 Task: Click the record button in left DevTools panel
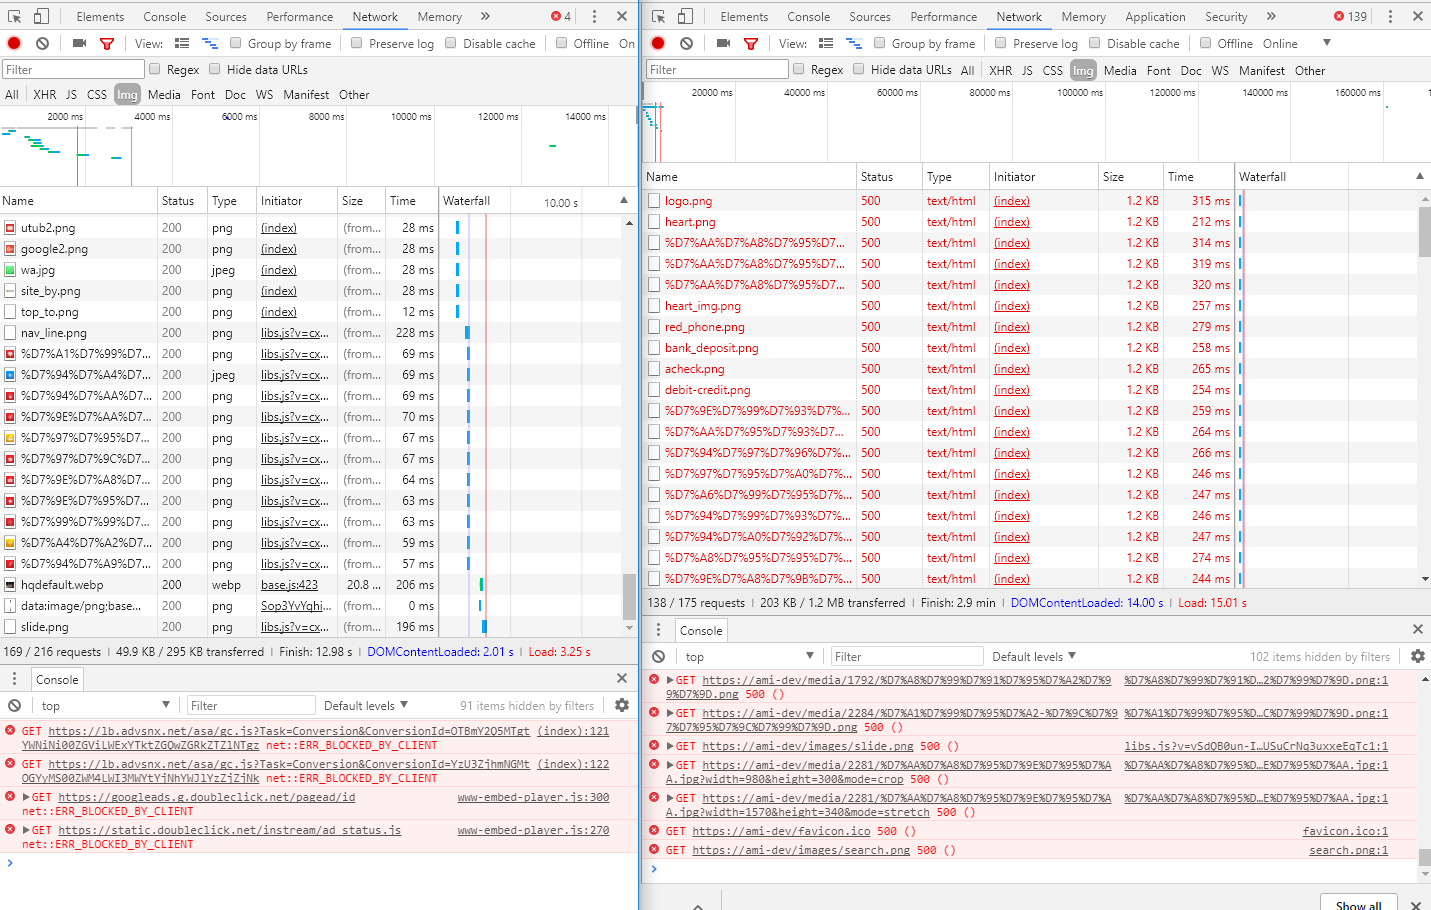pos(14,43)
